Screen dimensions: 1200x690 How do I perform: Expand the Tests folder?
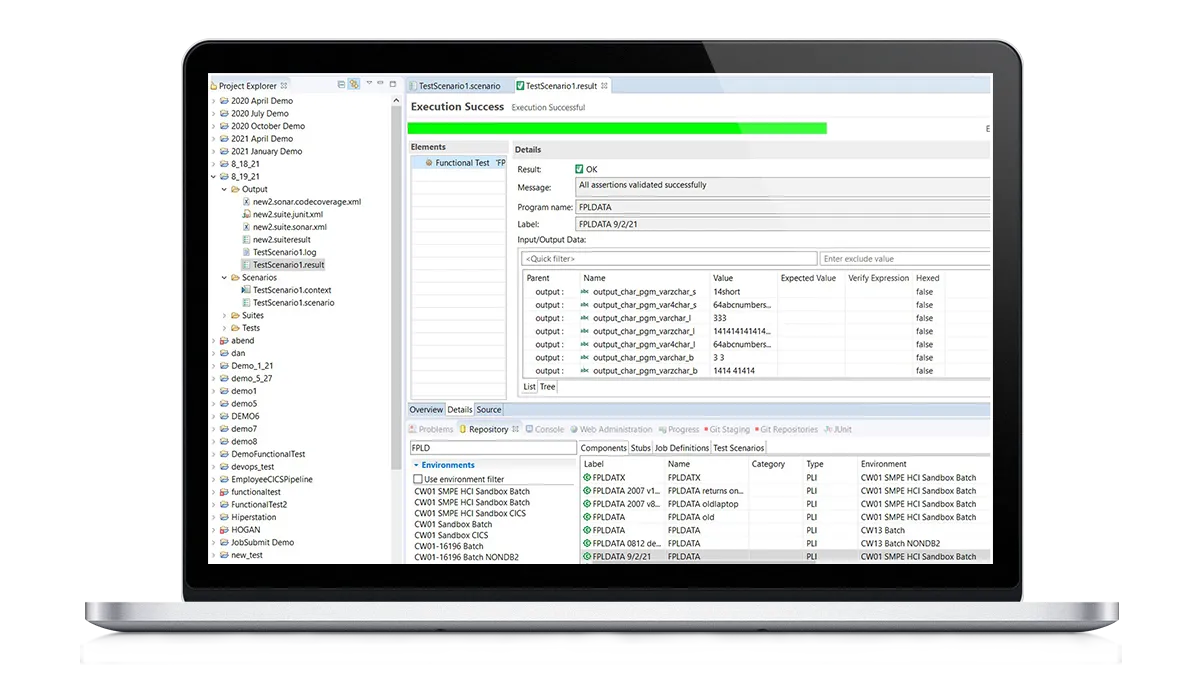coord(224,328)
